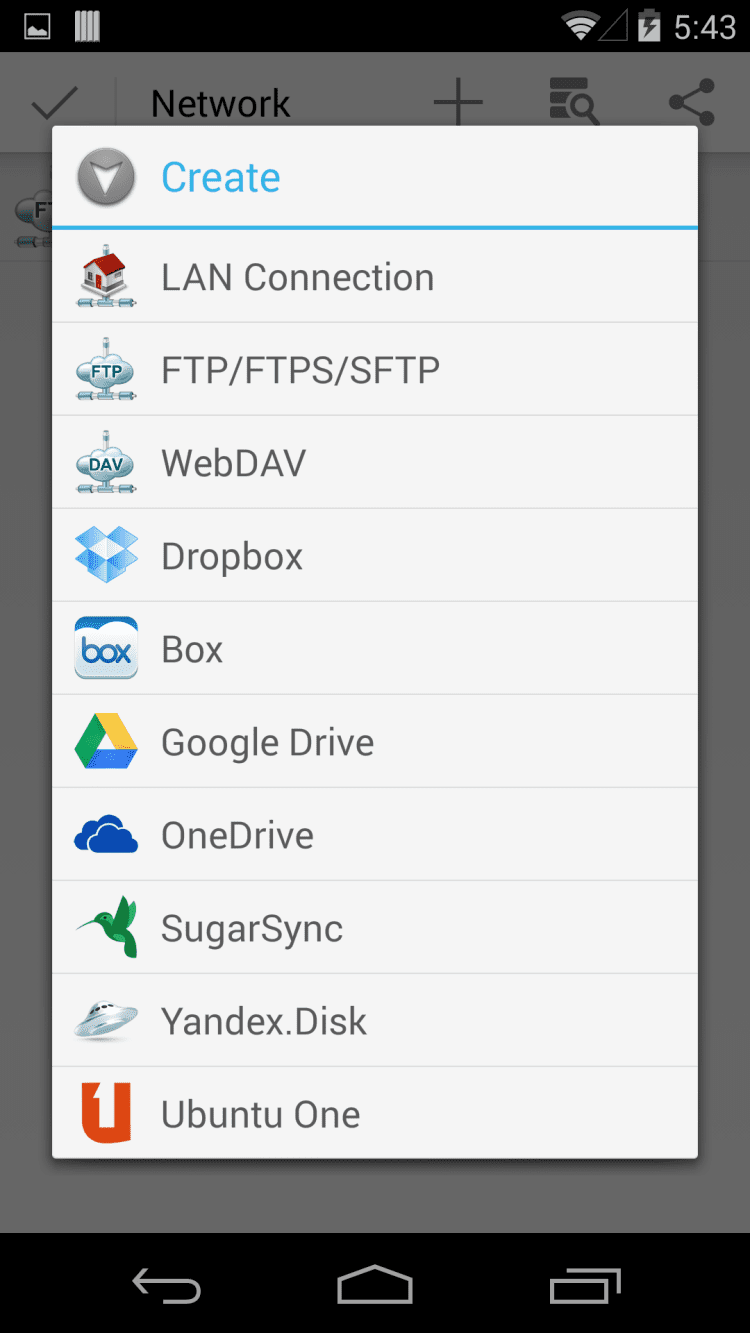Viewport: 750px width, 1333px height.
Task: Choose the WebDAV entry
Action: (234, 463)
